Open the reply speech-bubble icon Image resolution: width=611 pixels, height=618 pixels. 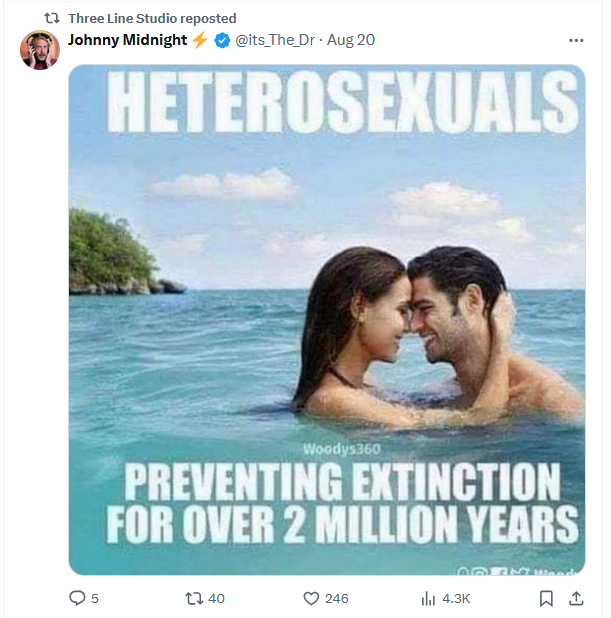pos(77,598)
